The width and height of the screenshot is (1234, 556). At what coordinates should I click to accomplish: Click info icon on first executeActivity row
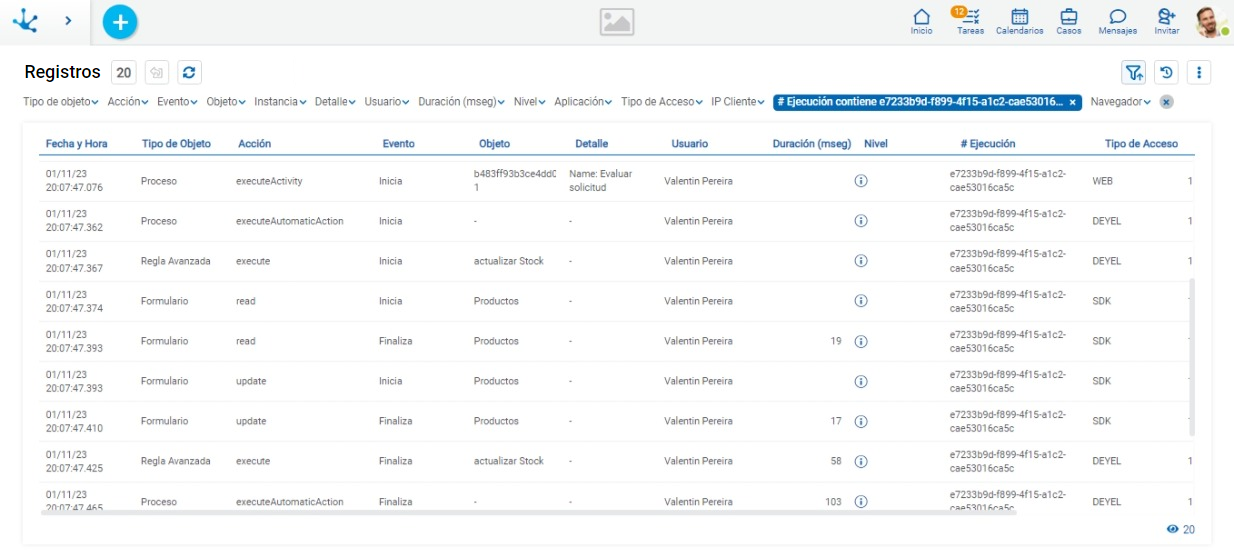(860, 181)
